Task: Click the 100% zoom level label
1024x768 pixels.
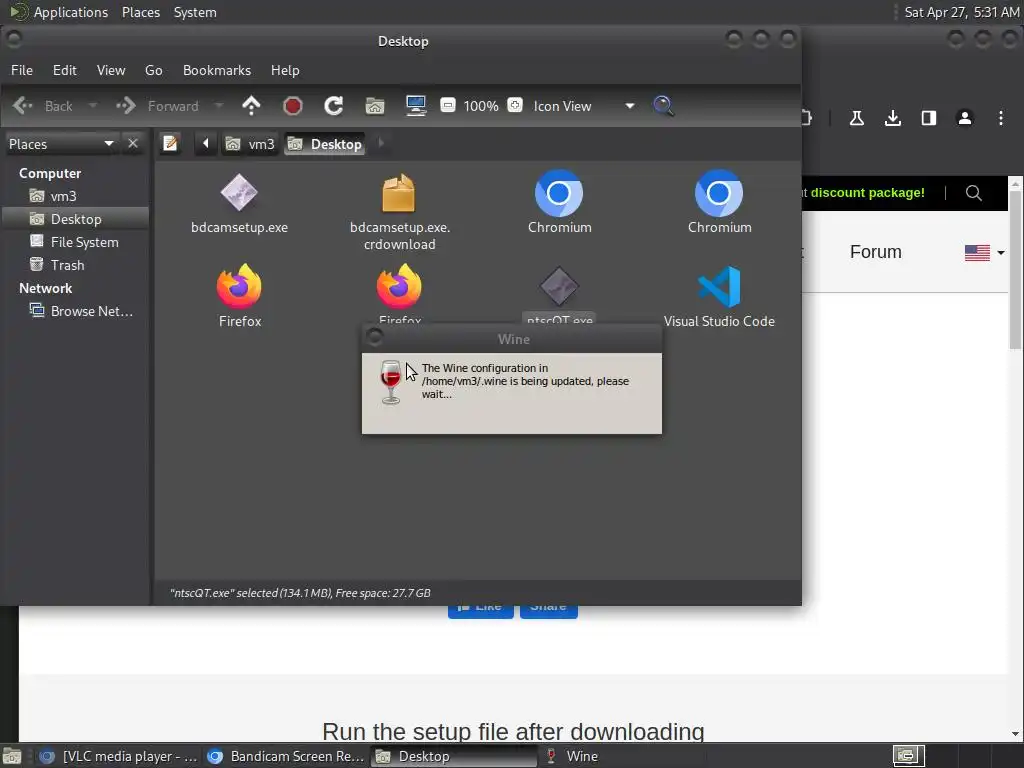Action: tap(481, 106)
